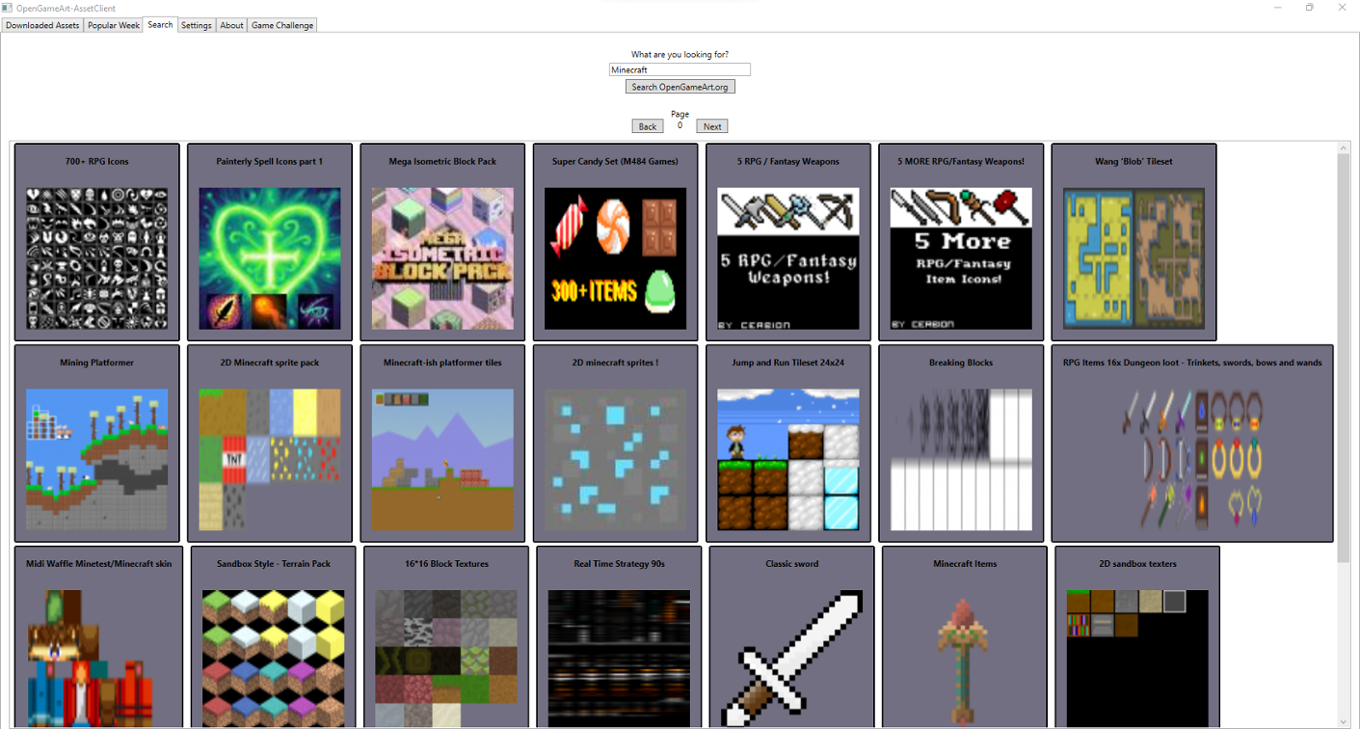Click the Back page button
Image resolution: width=1360 pixels, height=729 pixels.
[x=647, y=126]
